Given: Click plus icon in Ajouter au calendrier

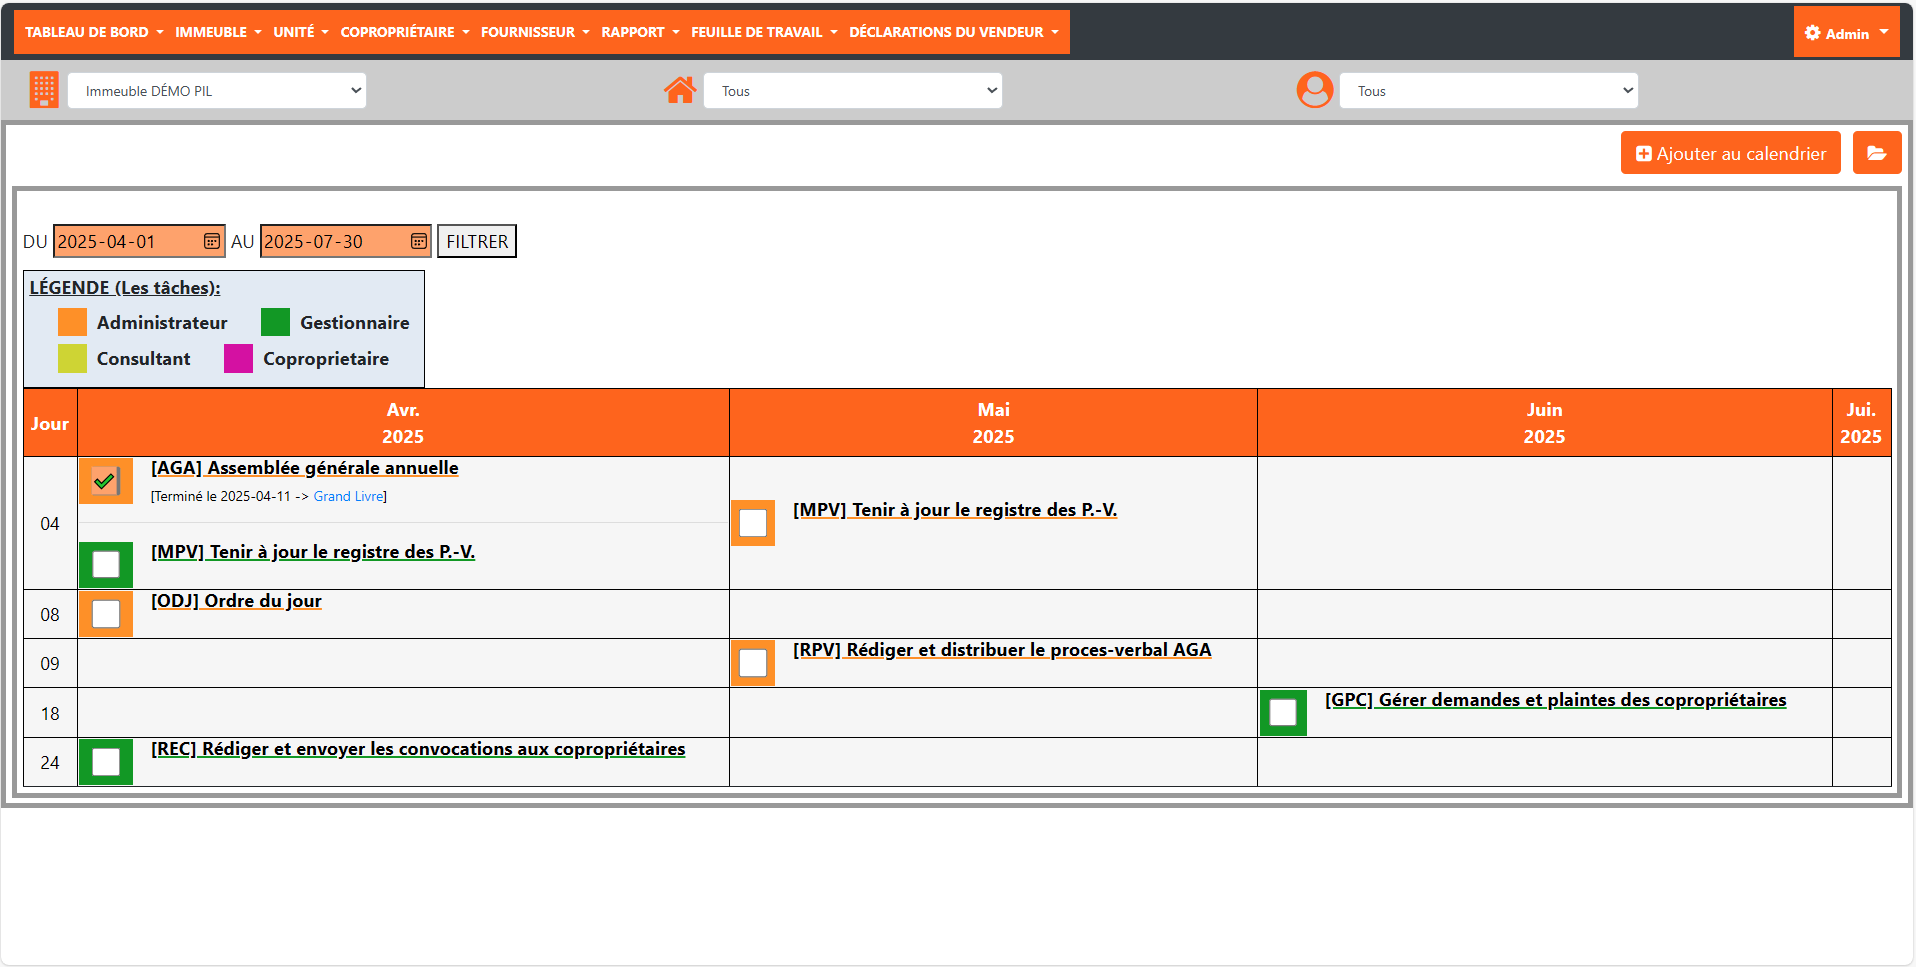Looking at the screenshot, I should tap(1643, 154).
